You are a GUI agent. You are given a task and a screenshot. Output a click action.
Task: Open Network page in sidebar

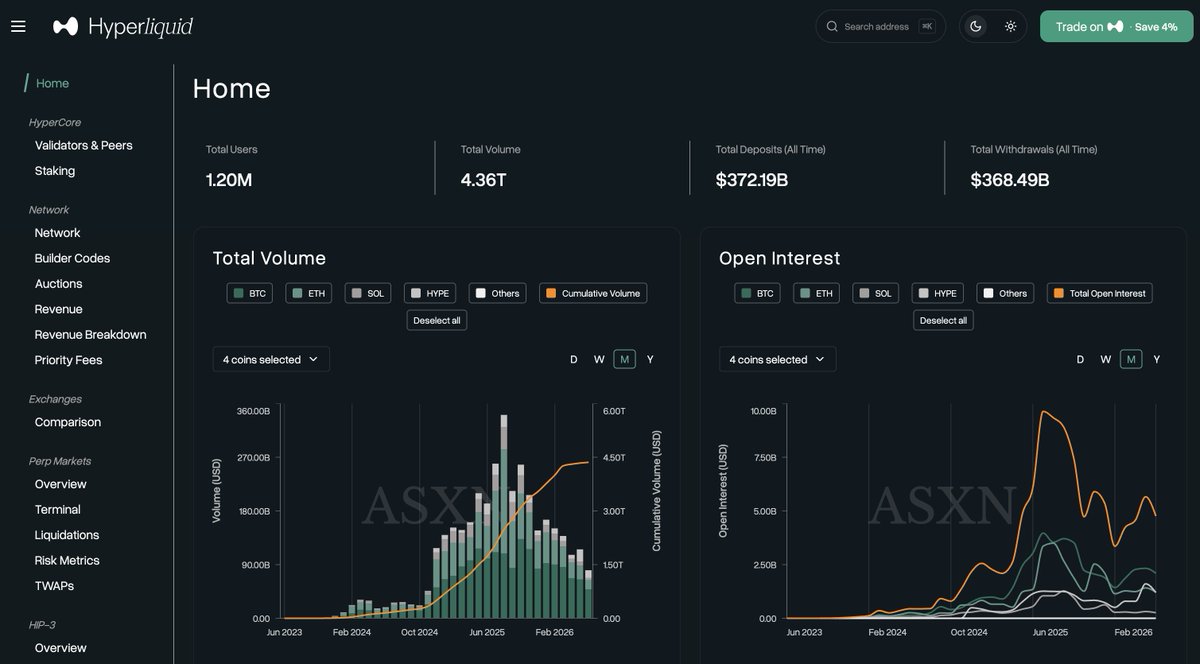[57, 233]
